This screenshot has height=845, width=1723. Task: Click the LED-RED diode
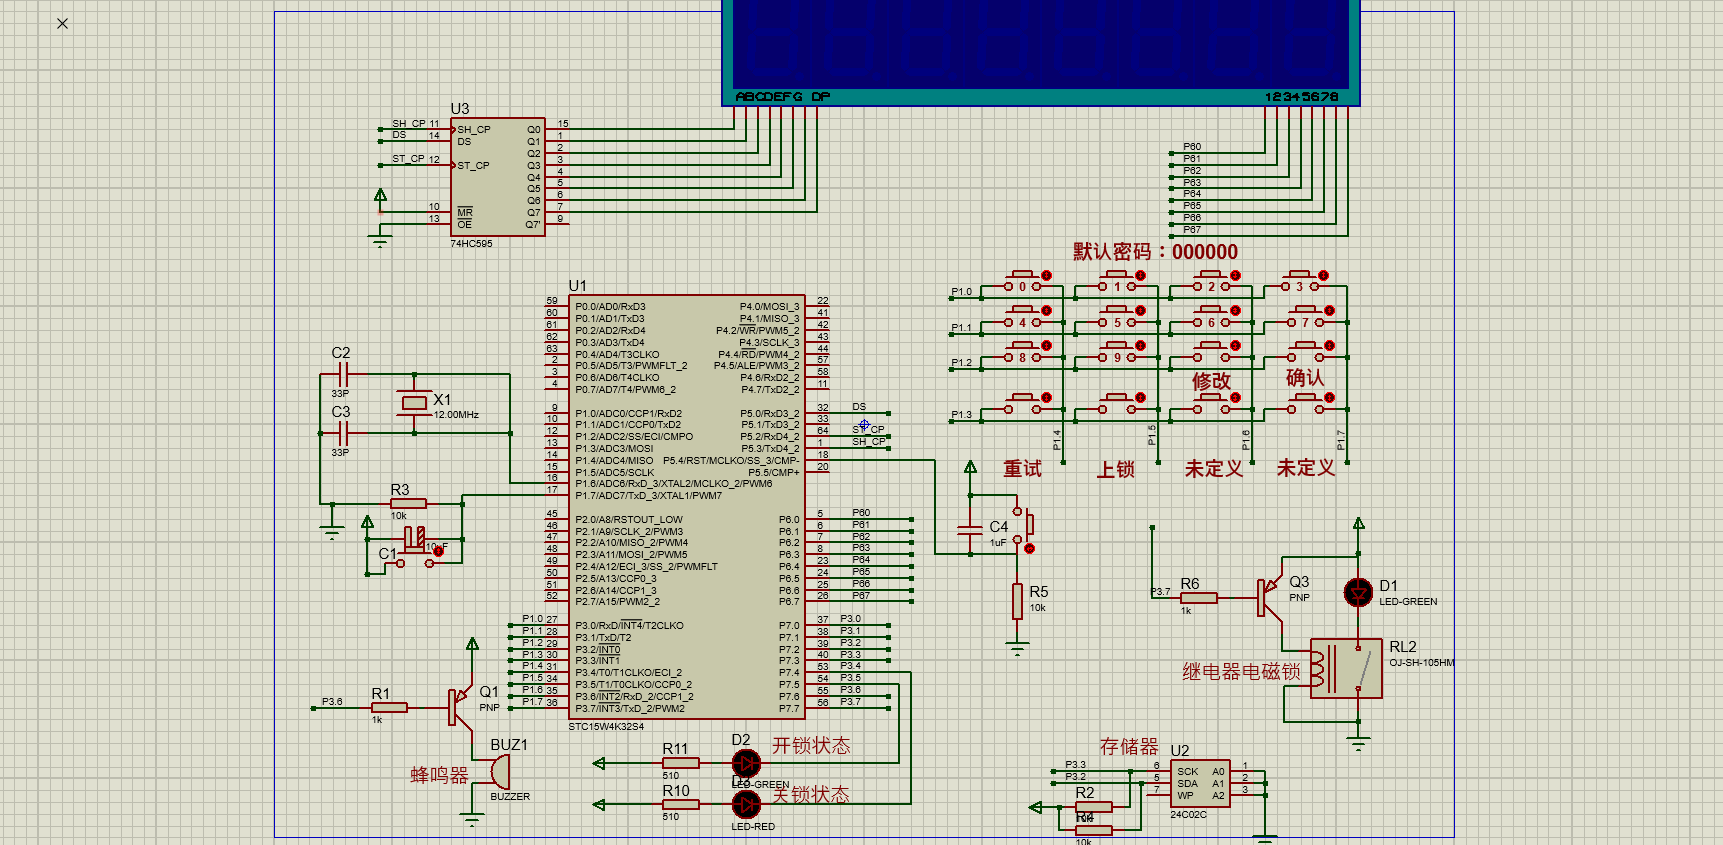coord(746,804)
